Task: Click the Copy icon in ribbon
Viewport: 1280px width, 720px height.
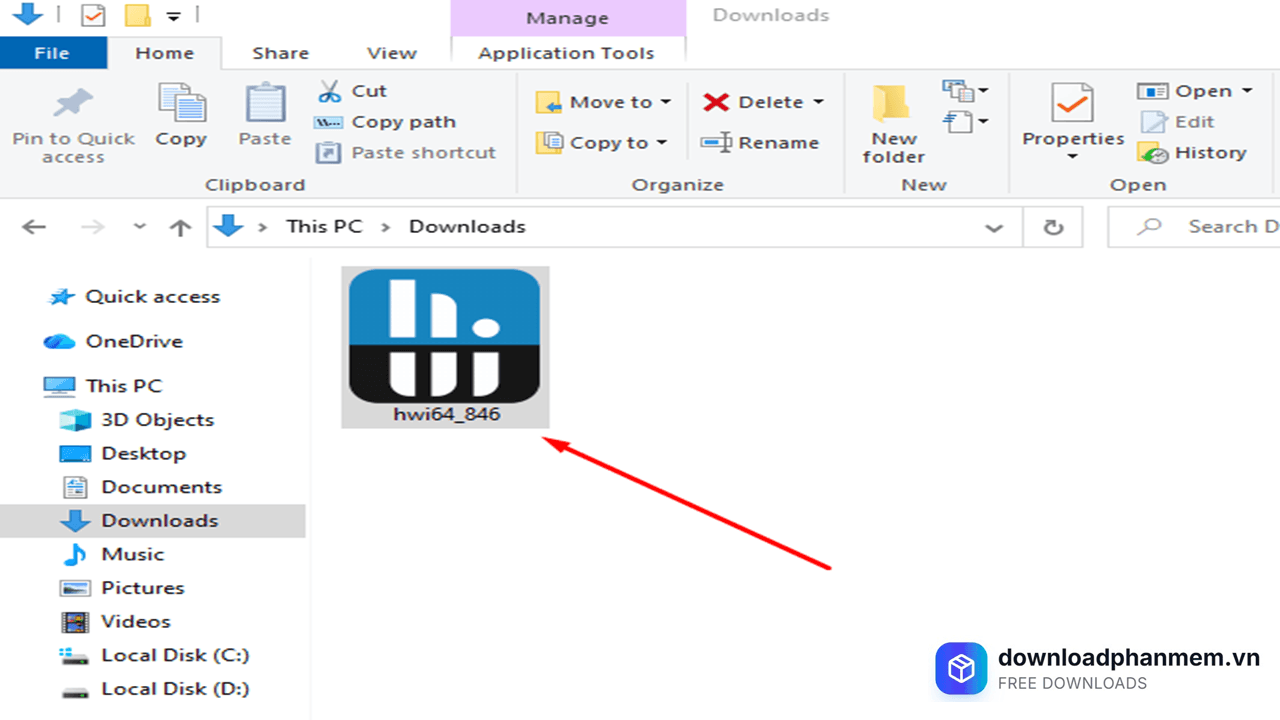Action: [181, 104]
